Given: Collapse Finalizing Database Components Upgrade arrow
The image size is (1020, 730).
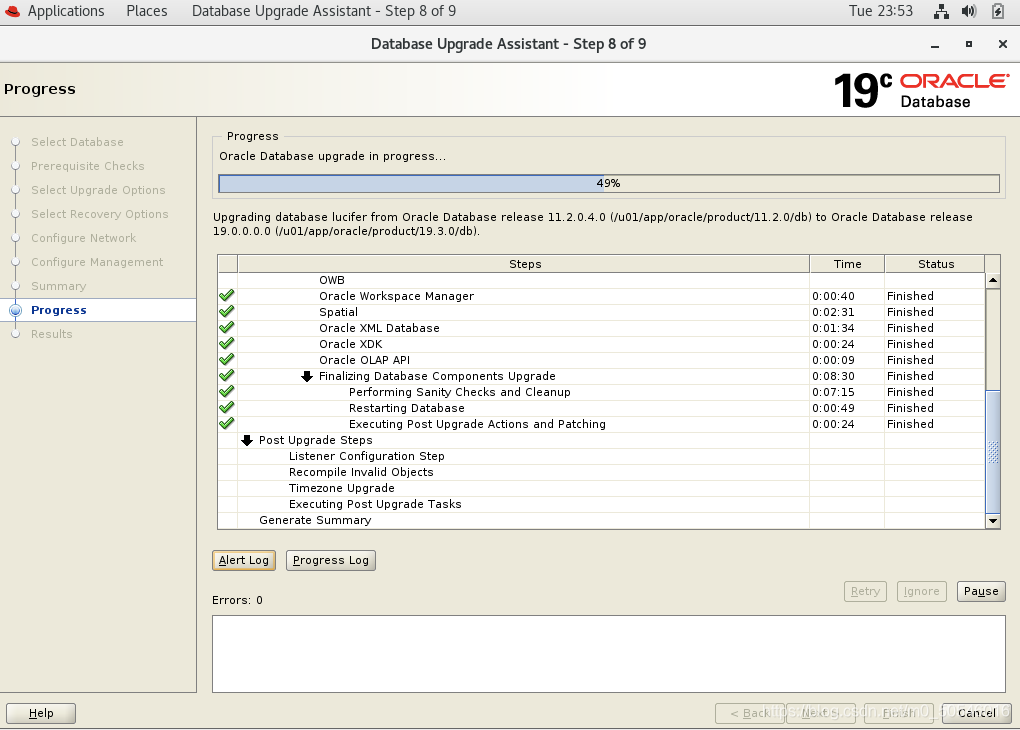Looking at the screenshot, I should [x=307, y=376].
